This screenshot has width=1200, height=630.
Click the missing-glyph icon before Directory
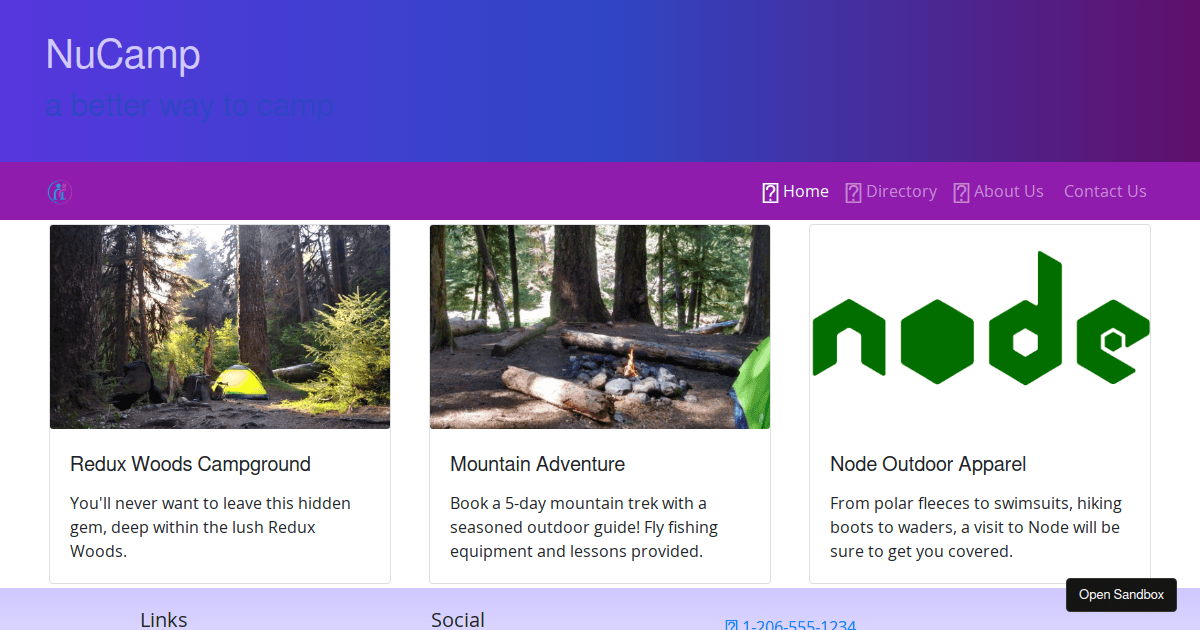(x=853, y=192)
